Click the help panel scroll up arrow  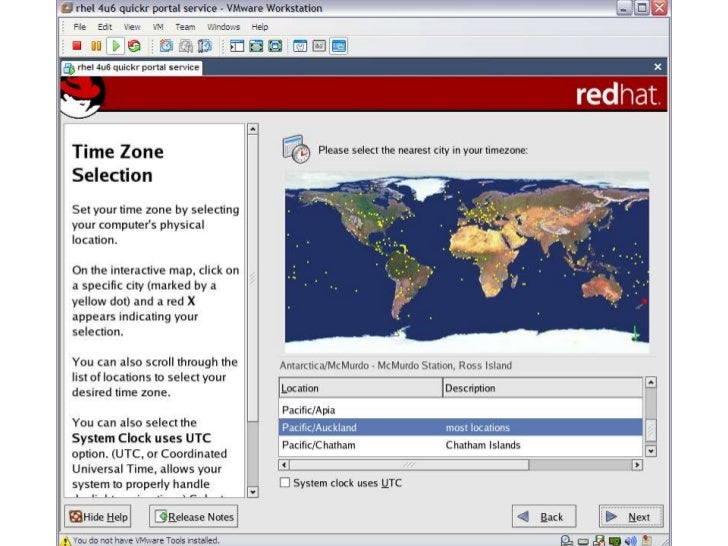coord(253,129)
